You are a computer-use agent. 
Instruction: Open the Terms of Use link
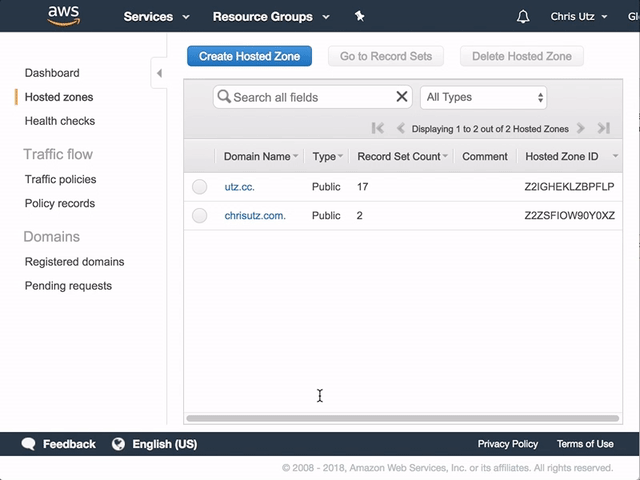coord(585,444)
